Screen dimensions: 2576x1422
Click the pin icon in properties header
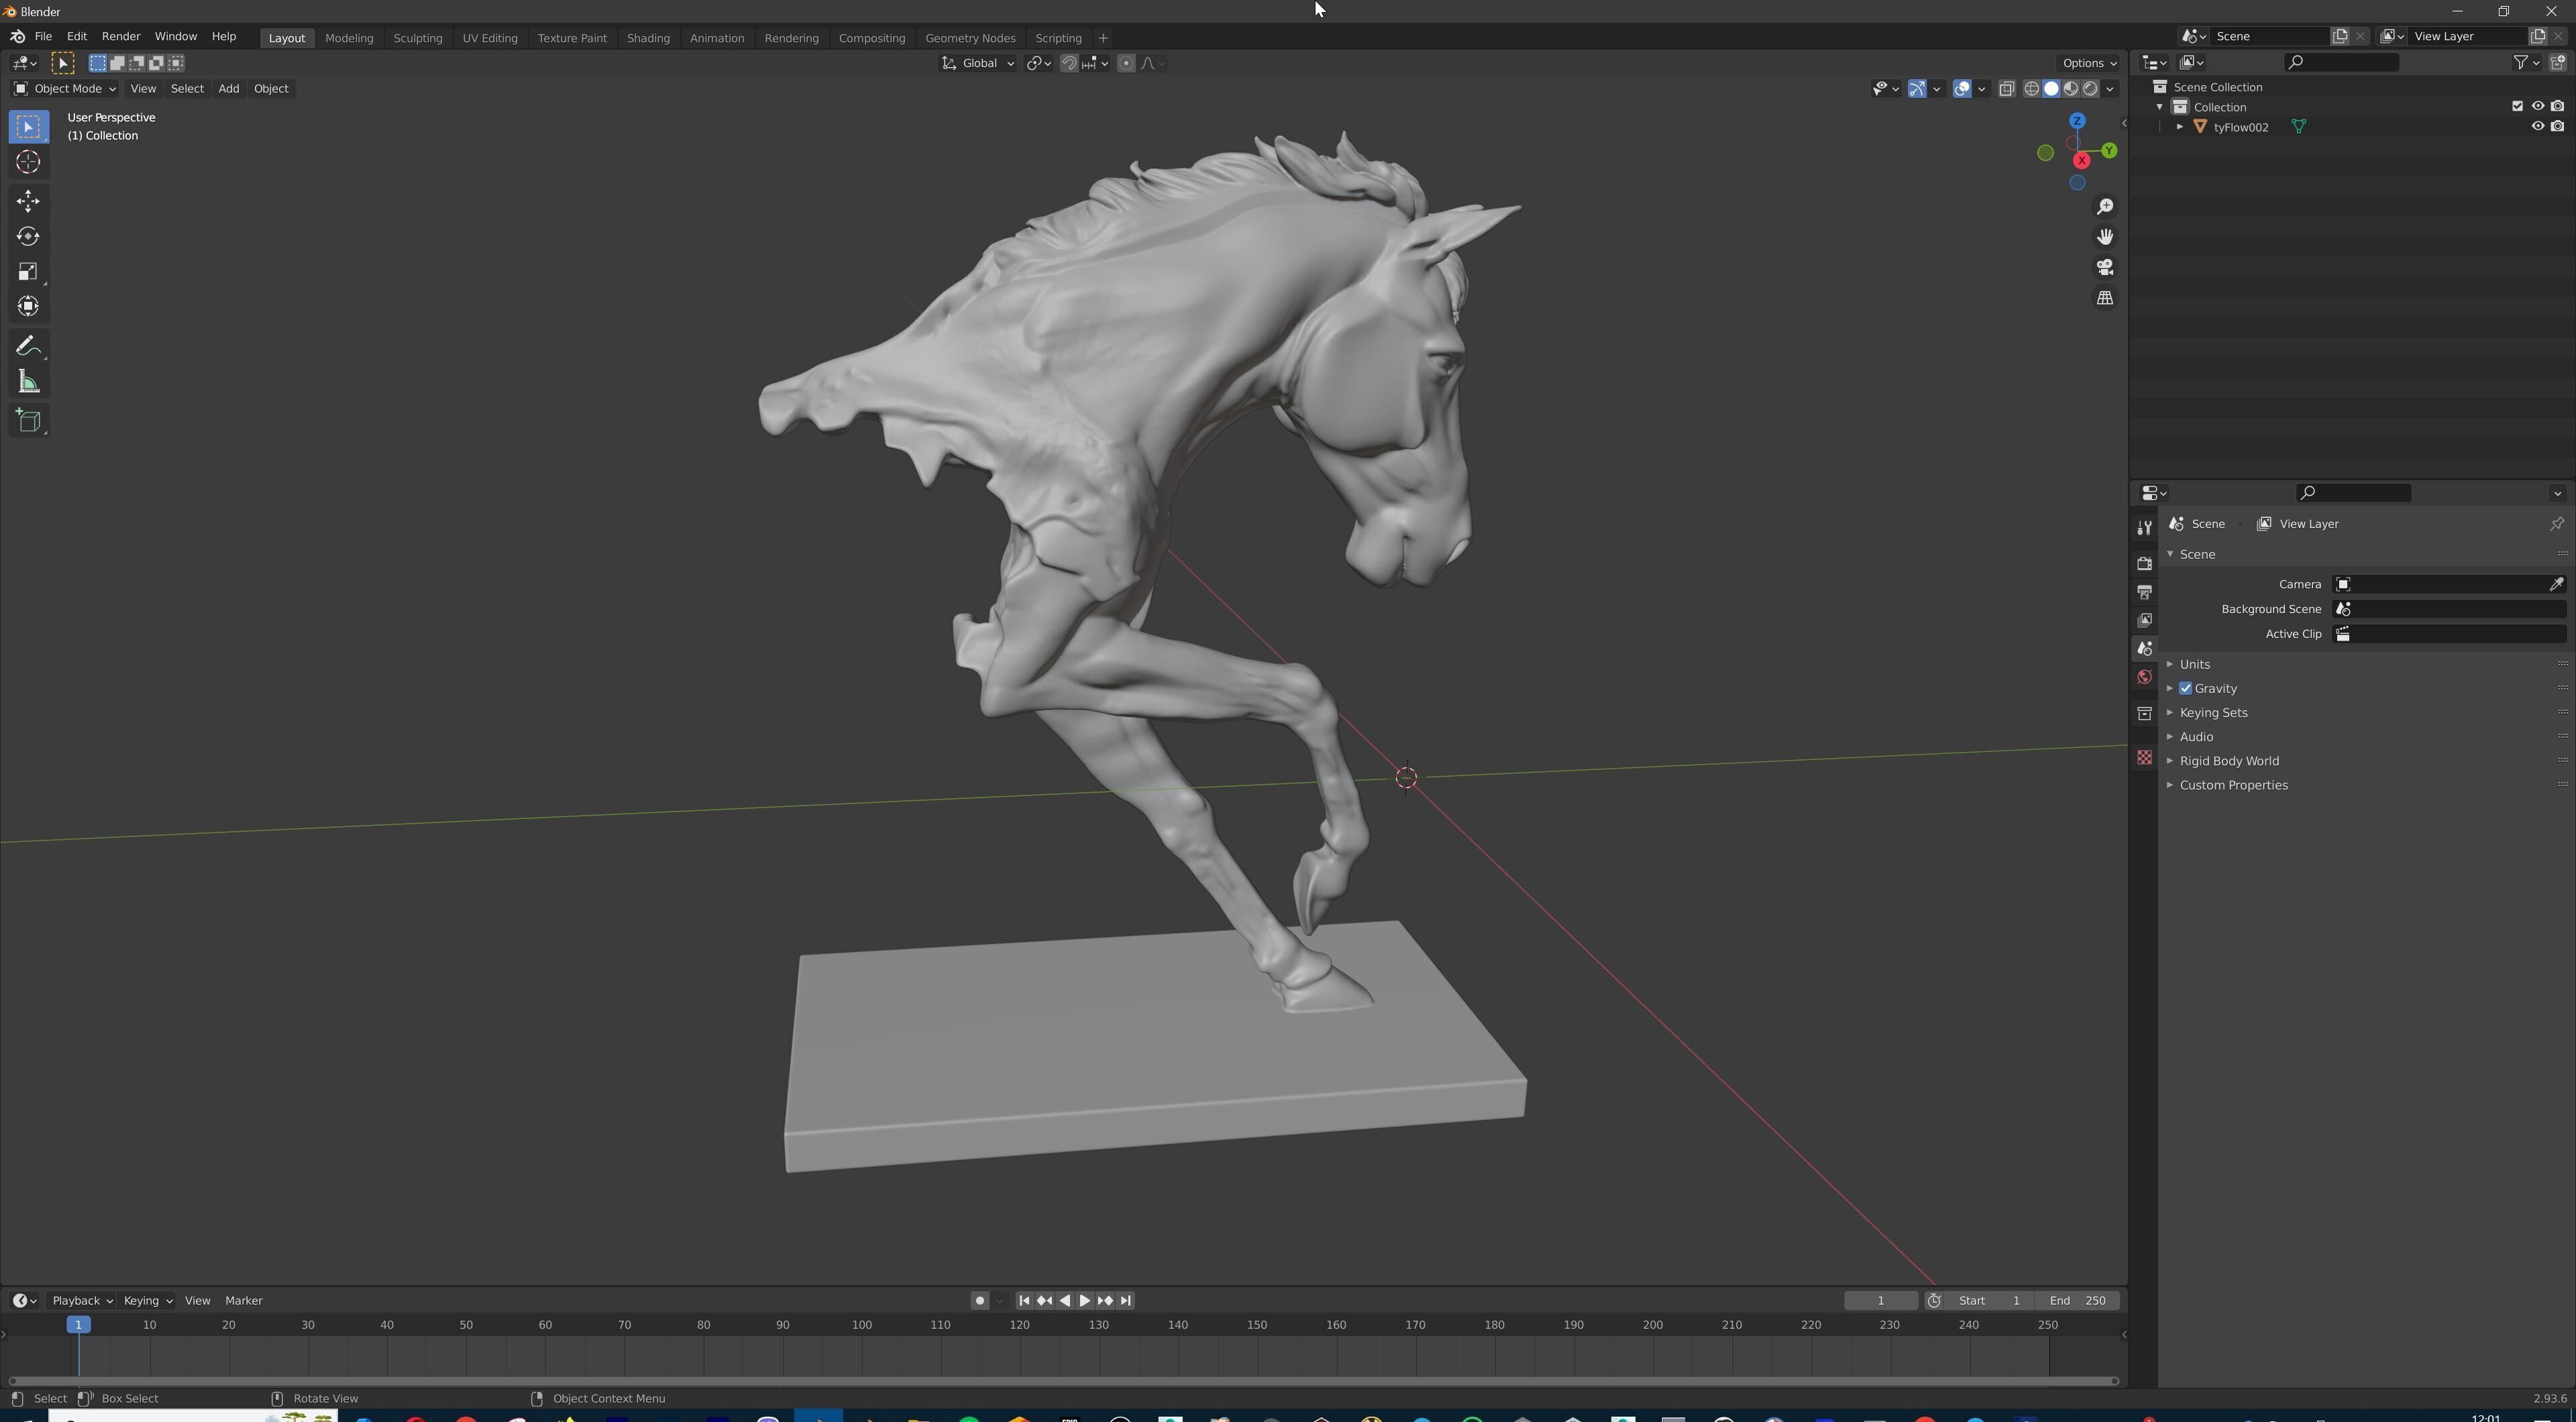tap(2556, 524)
